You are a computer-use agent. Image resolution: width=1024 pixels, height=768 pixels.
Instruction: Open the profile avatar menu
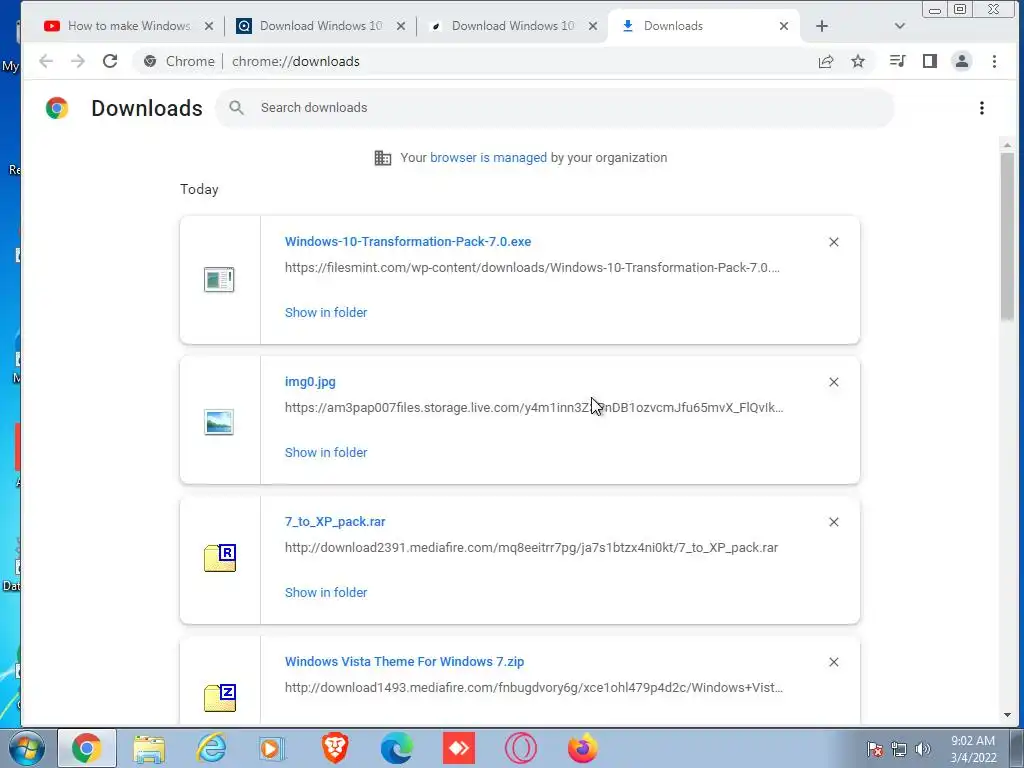(x=962, y=61)
